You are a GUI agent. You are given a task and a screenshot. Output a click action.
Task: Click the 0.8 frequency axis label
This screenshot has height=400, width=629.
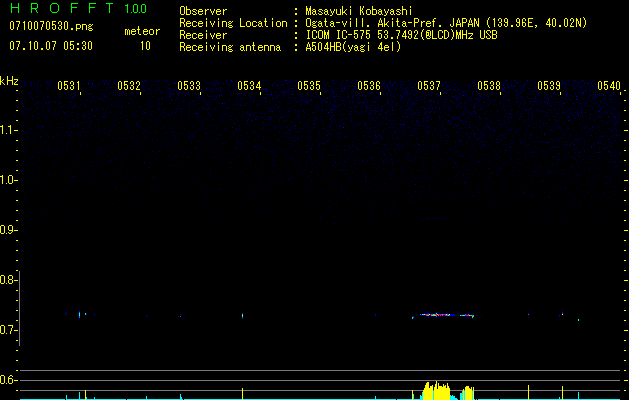point(7,280)
